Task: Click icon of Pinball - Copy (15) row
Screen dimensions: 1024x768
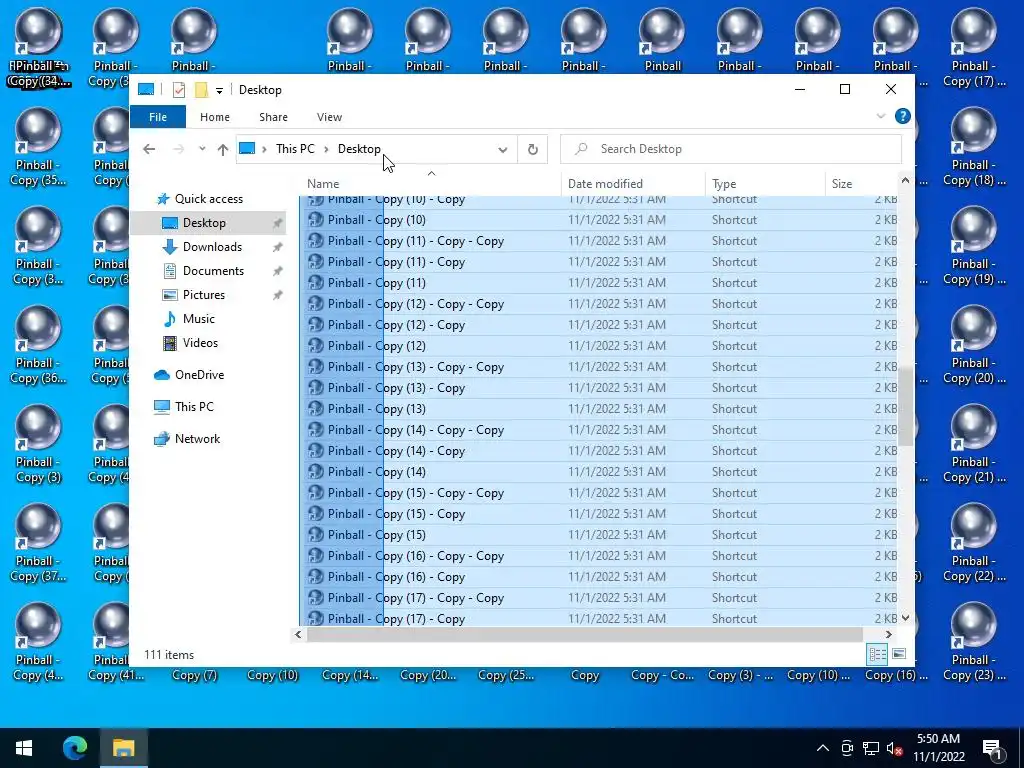Action: pyautogui.click(x=316, y=535)
